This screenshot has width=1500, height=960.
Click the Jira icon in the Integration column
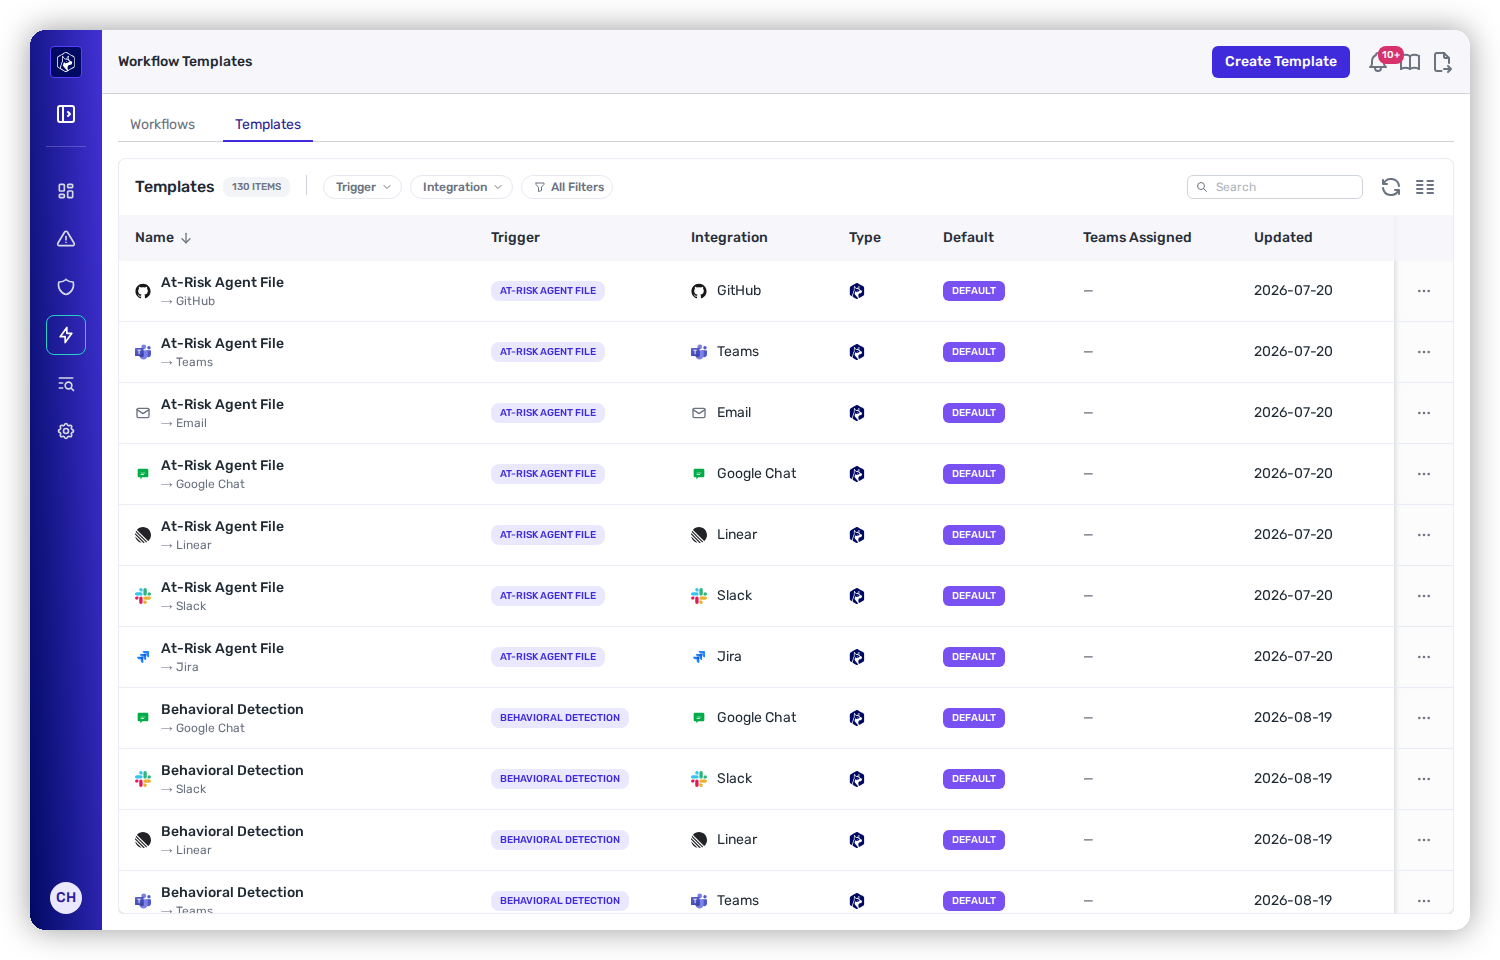(699, 657)
